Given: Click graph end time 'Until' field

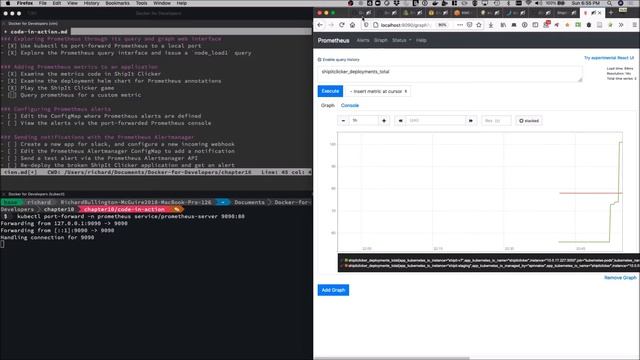Looking at the screenshot, I should (436, 121).
